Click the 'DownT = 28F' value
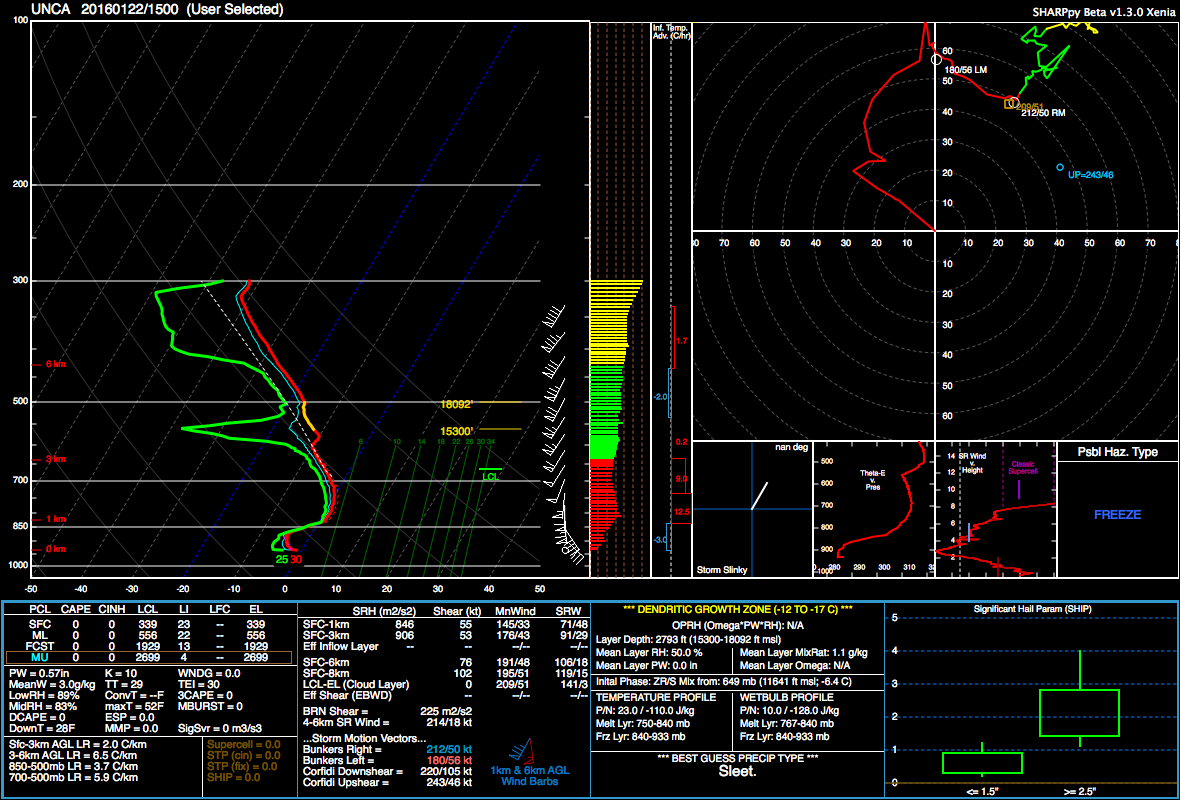Image resolution: width=1180 pixels, height=800 pixels. (42, 729)
